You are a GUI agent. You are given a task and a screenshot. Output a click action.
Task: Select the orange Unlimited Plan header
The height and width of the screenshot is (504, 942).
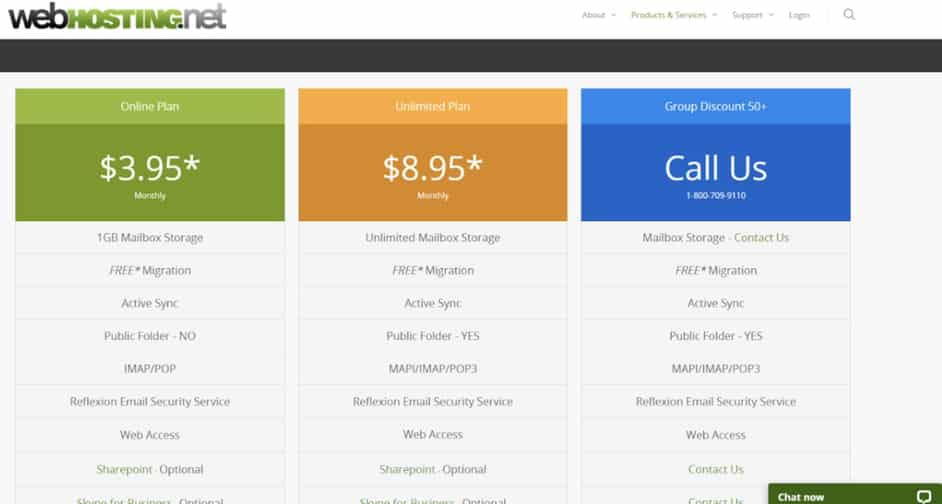tap(433, 106)
